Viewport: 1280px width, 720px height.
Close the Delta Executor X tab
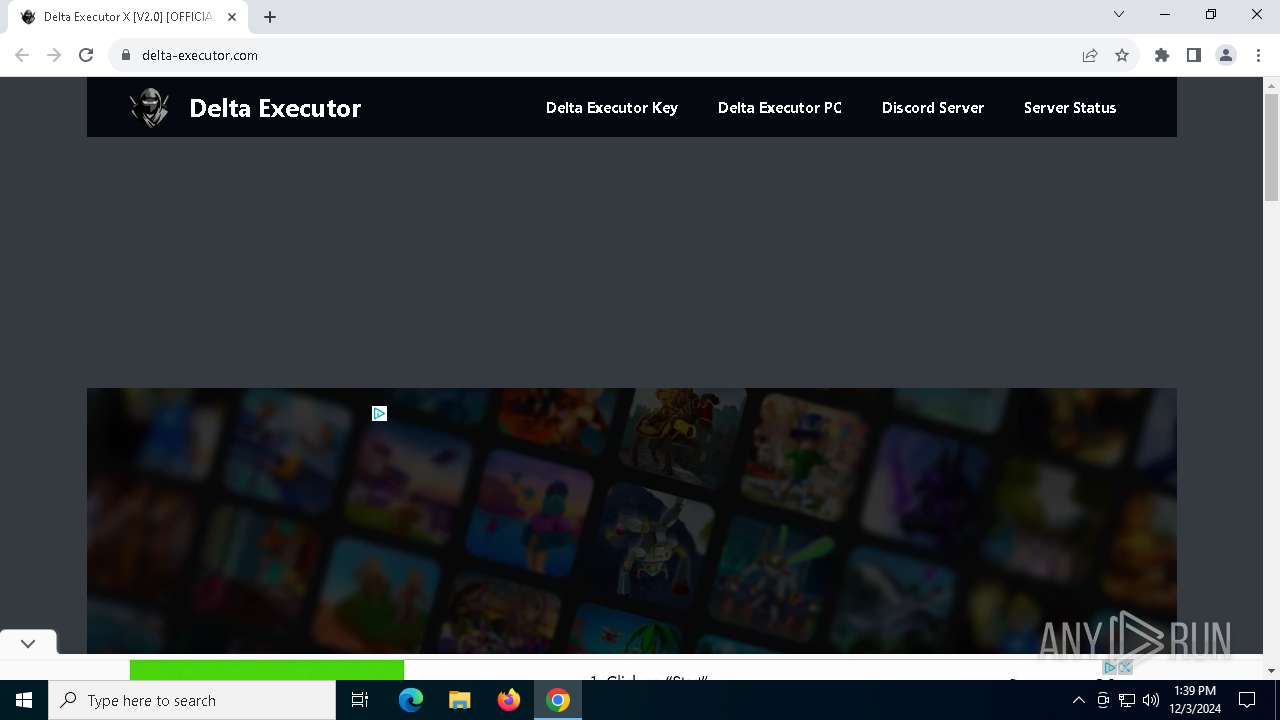(232, 17)
